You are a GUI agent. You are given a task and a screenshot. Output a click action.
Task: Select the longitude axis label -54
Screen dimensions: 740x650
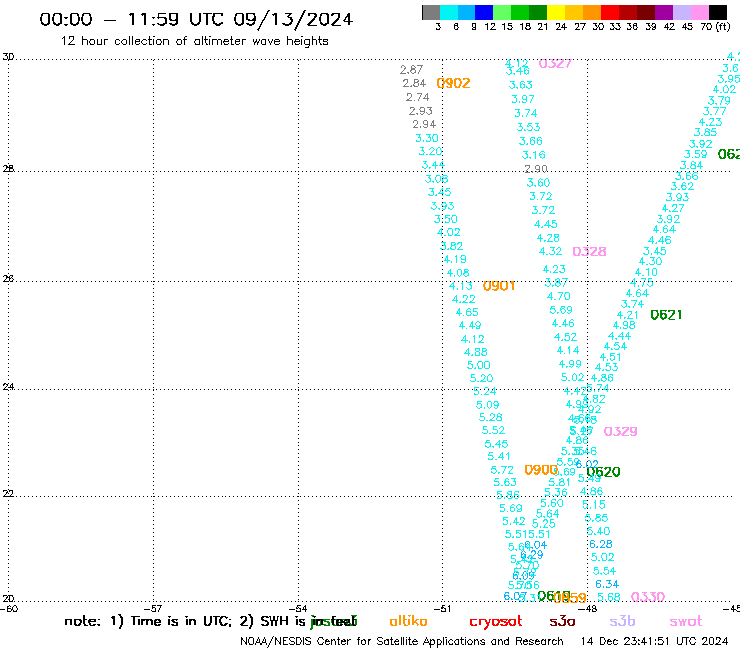click(x=298, y=609)
